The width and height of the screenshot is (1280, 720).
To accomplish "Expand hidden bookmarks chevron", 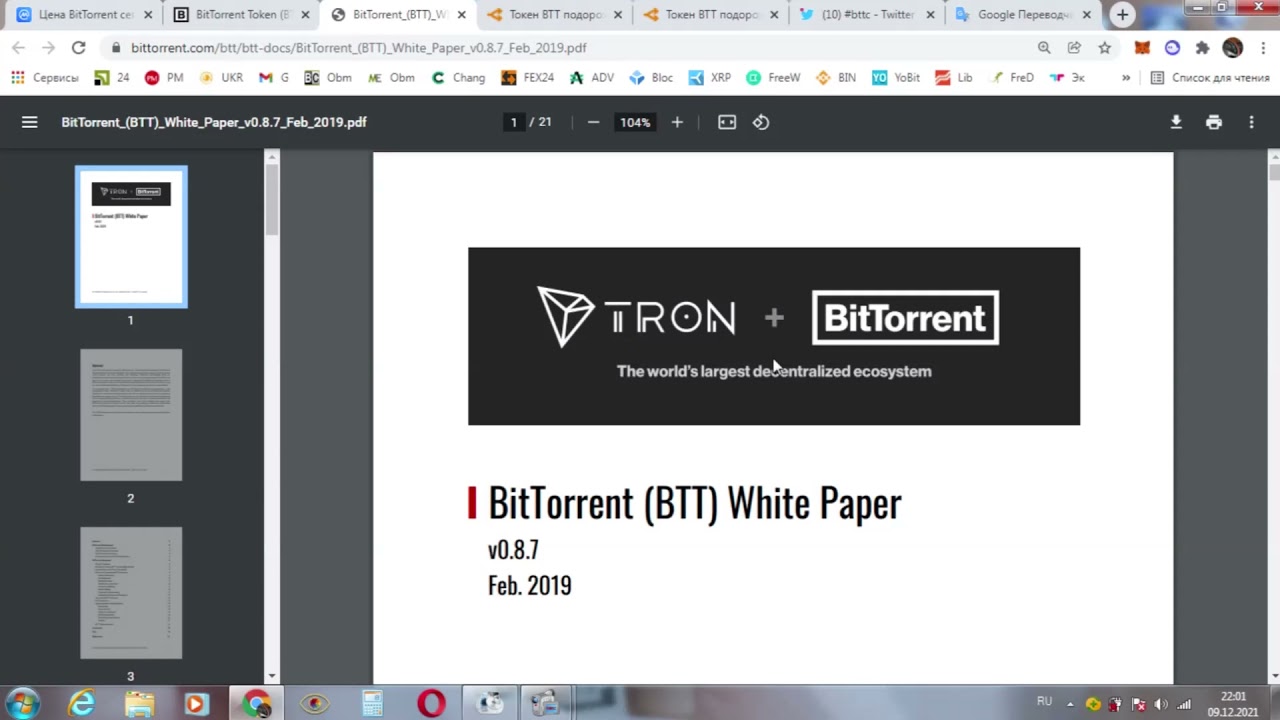I will click(x=1126, y=77).
